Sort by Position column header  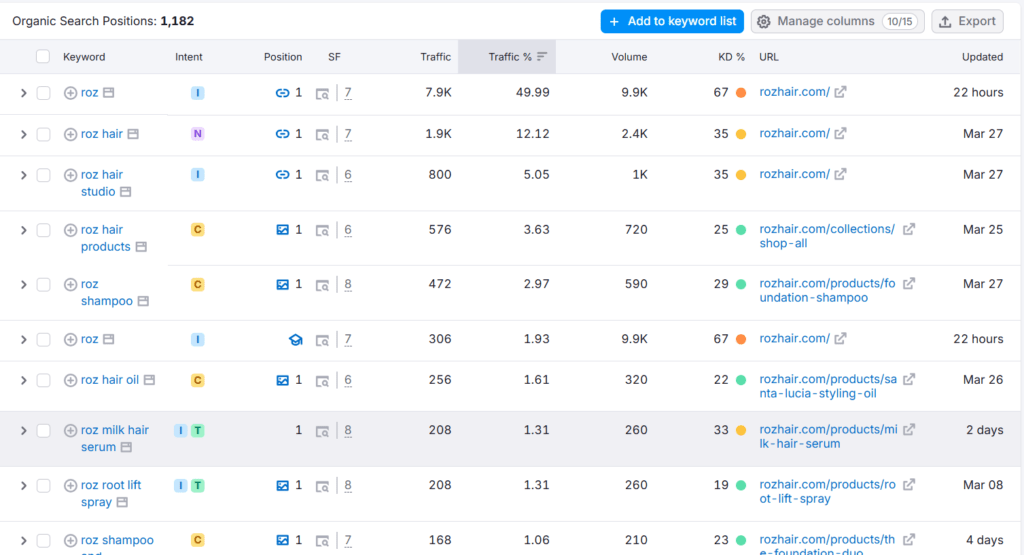coord(283,57)
